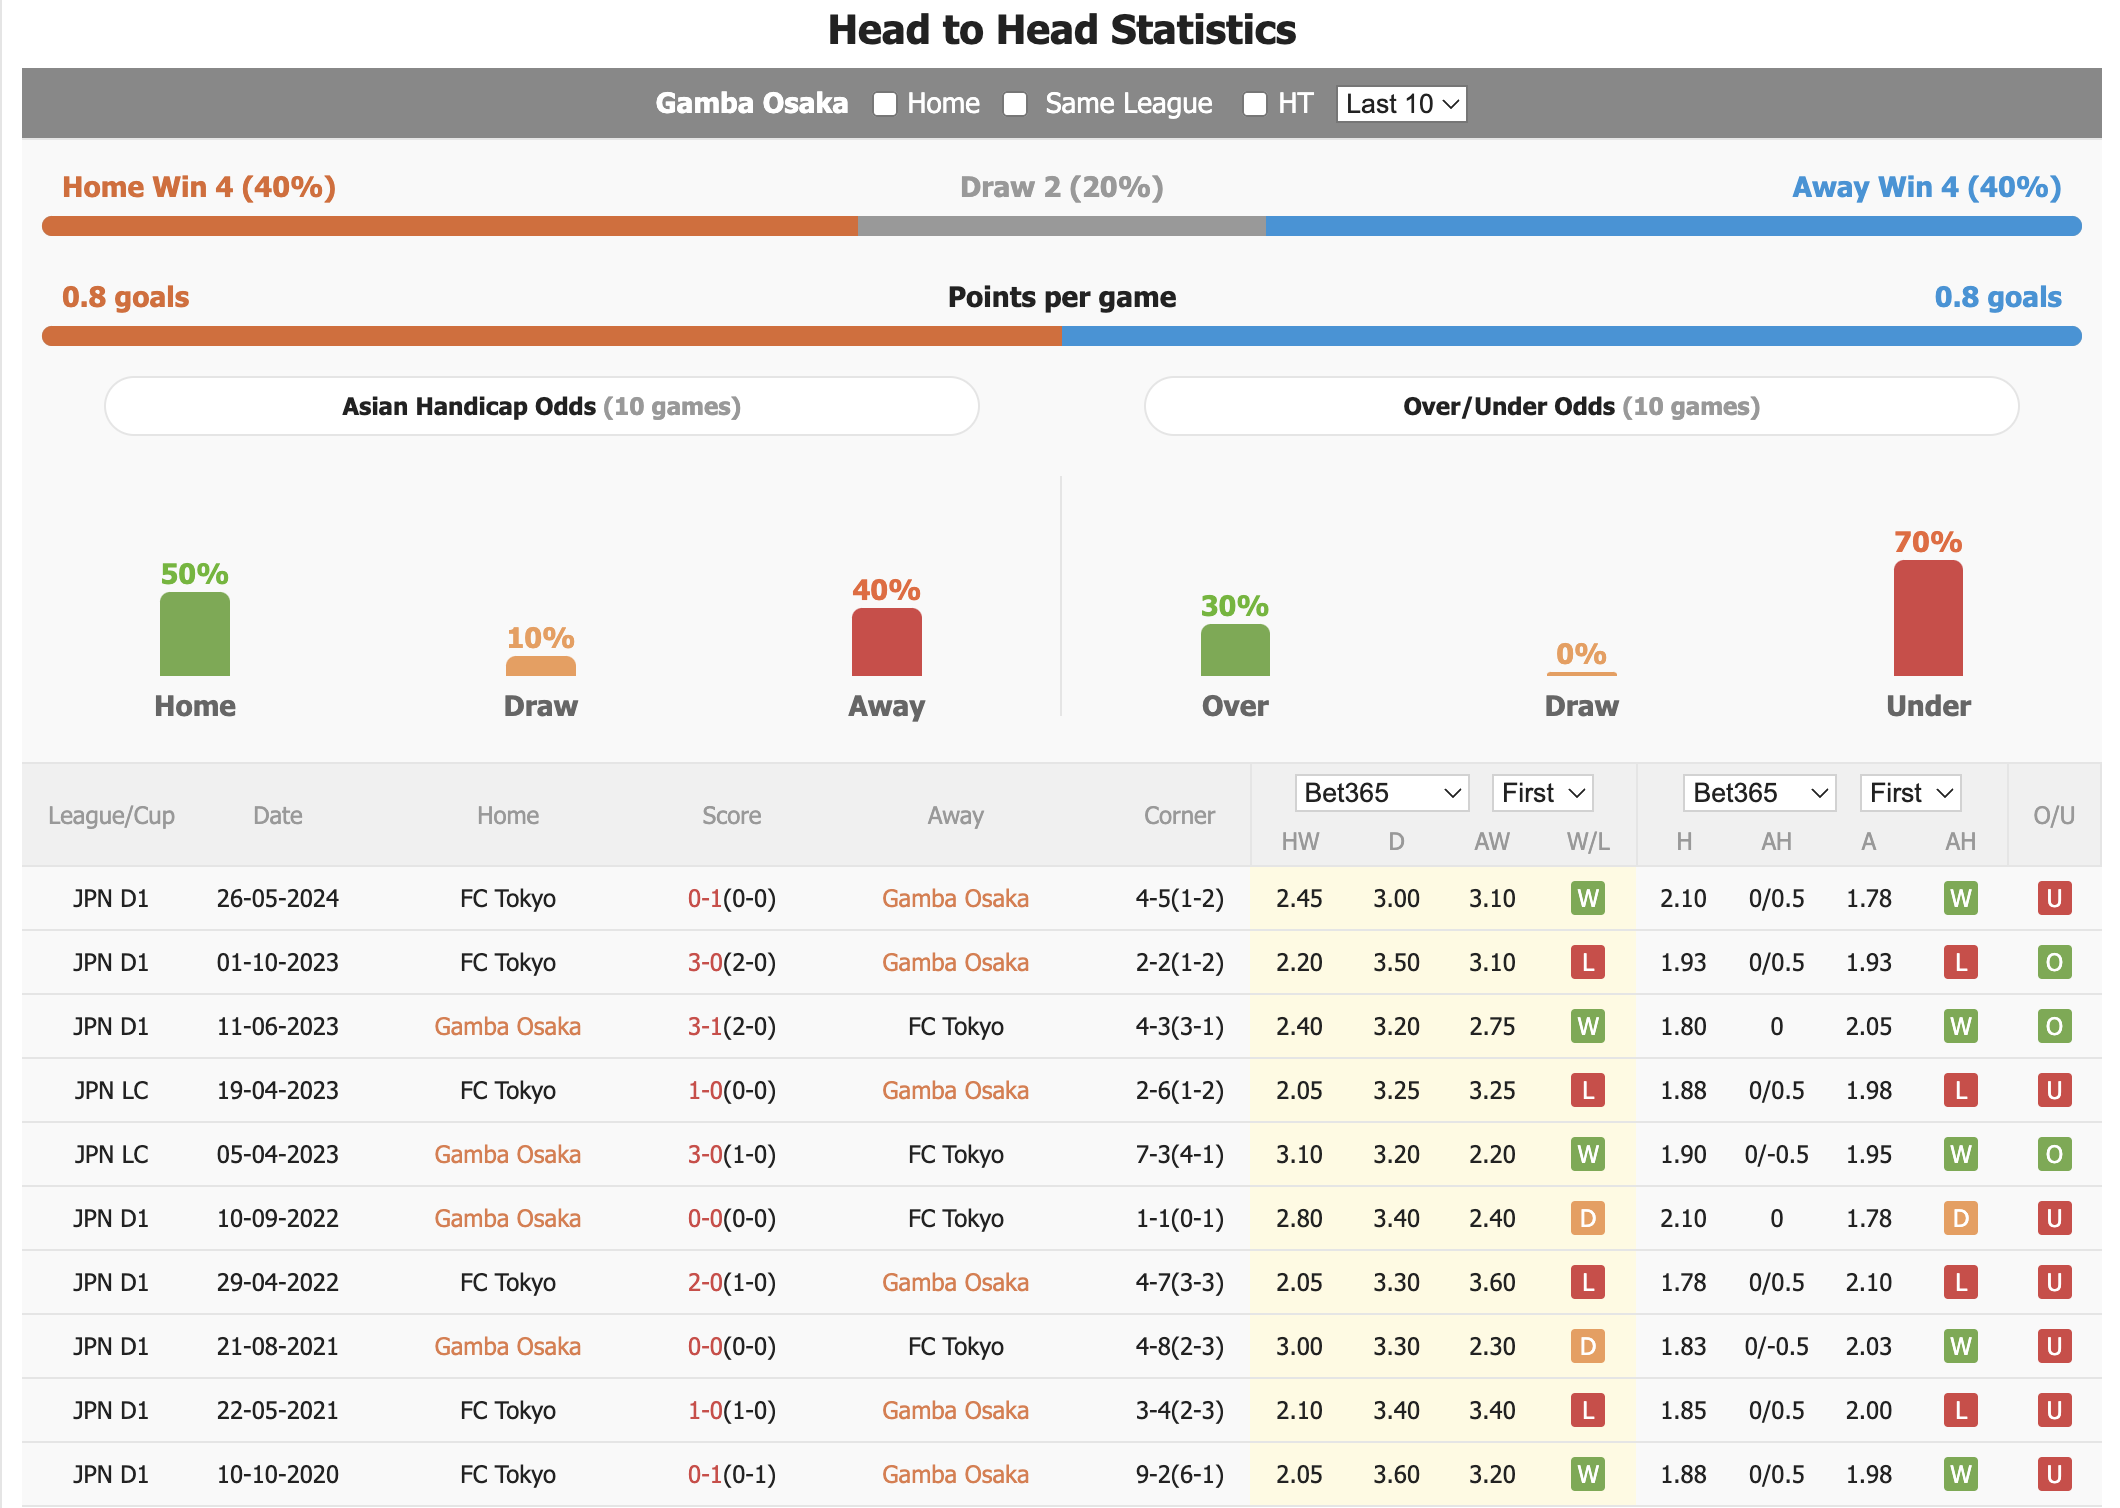2120x1508 pixels.
Task: Tick the Home checkbox
Action: point(884,104)
